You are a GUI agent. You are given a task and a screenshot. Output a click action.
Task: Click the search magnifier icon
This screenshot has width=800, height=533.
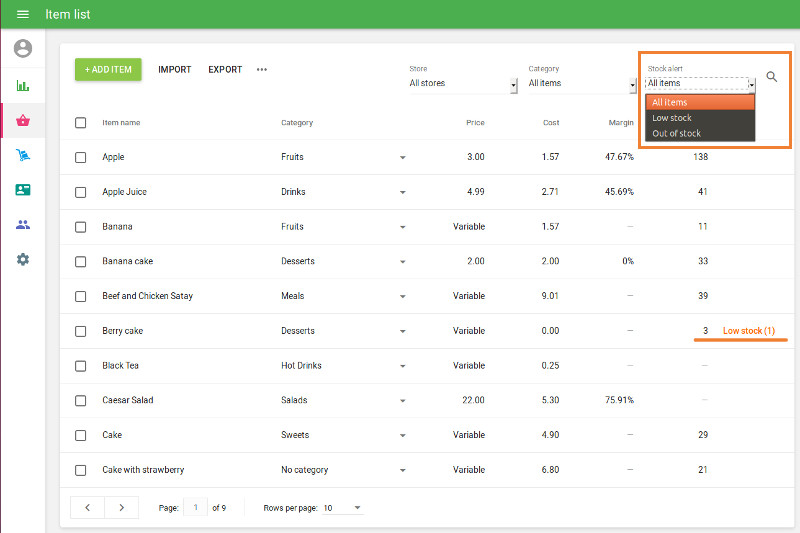pyautogui.click(x=771, y=76)
